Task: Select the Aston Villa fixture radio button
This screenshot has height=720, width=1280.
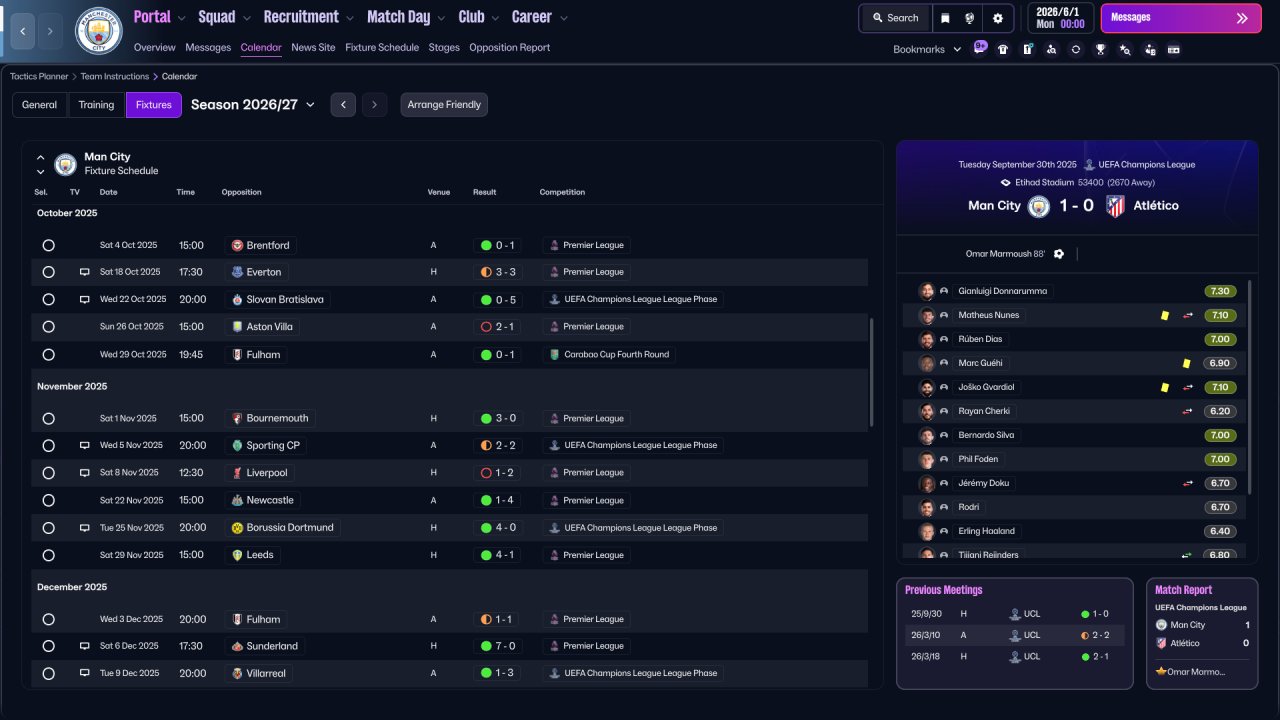Action: coord(48,327)
